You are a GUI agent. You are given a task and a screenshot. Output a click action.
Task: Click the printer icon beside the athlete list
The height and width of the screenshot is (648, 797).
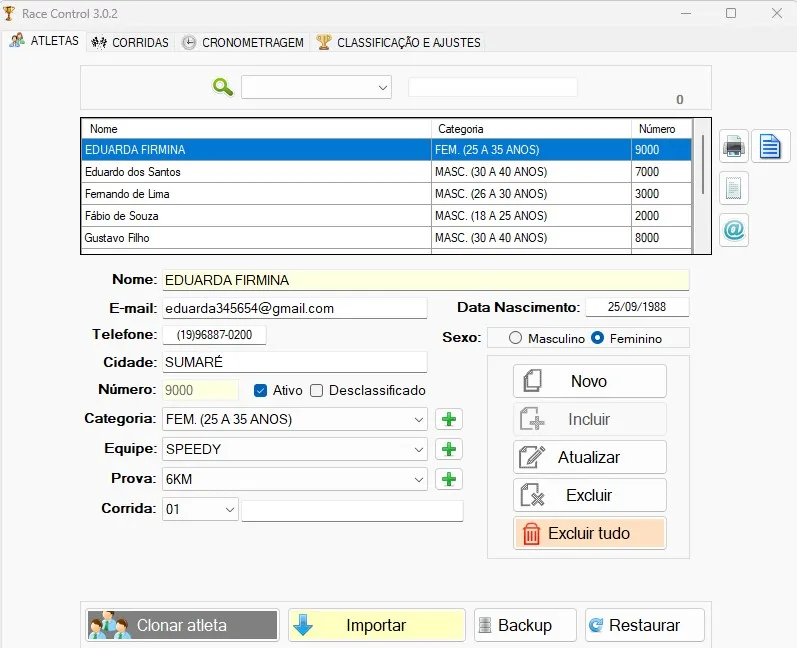point(734,147)
